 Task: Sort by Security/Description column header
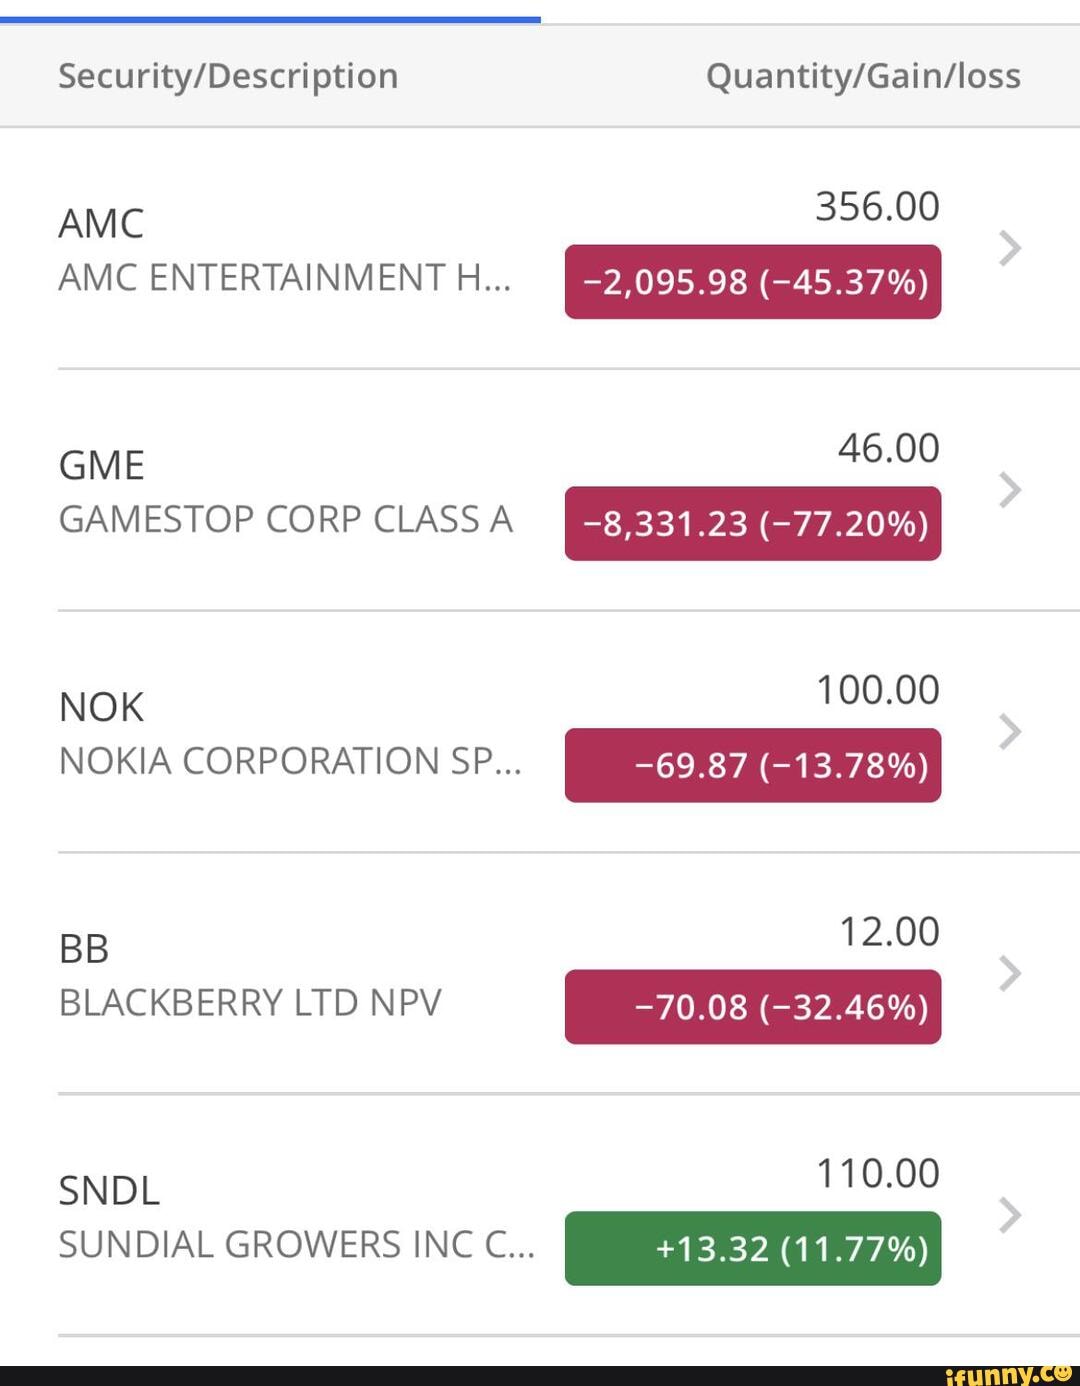[x=228, y=76]
